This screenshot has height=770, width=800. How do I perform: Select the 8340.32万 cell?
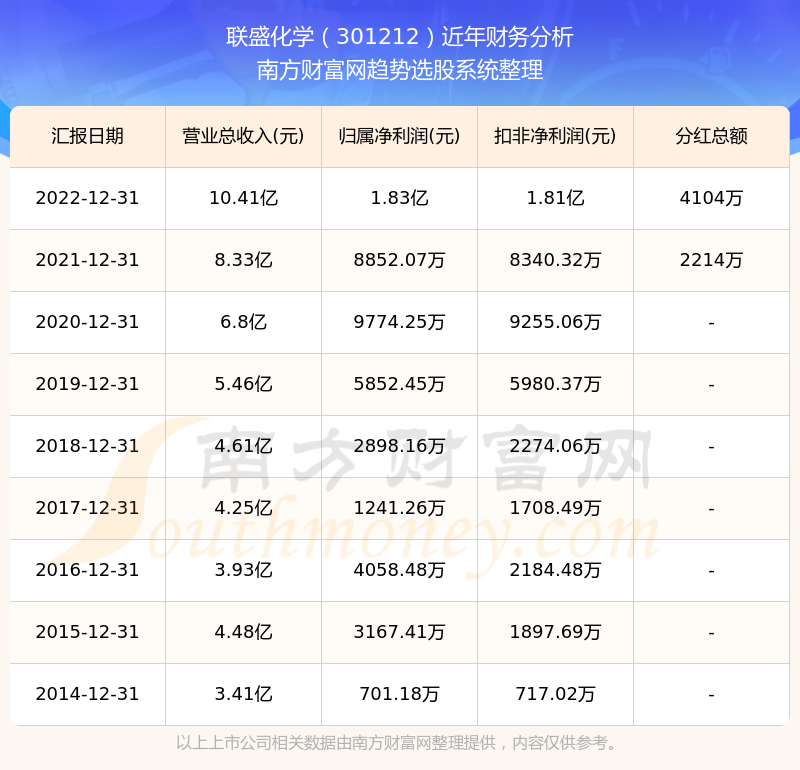click(555, 260)
